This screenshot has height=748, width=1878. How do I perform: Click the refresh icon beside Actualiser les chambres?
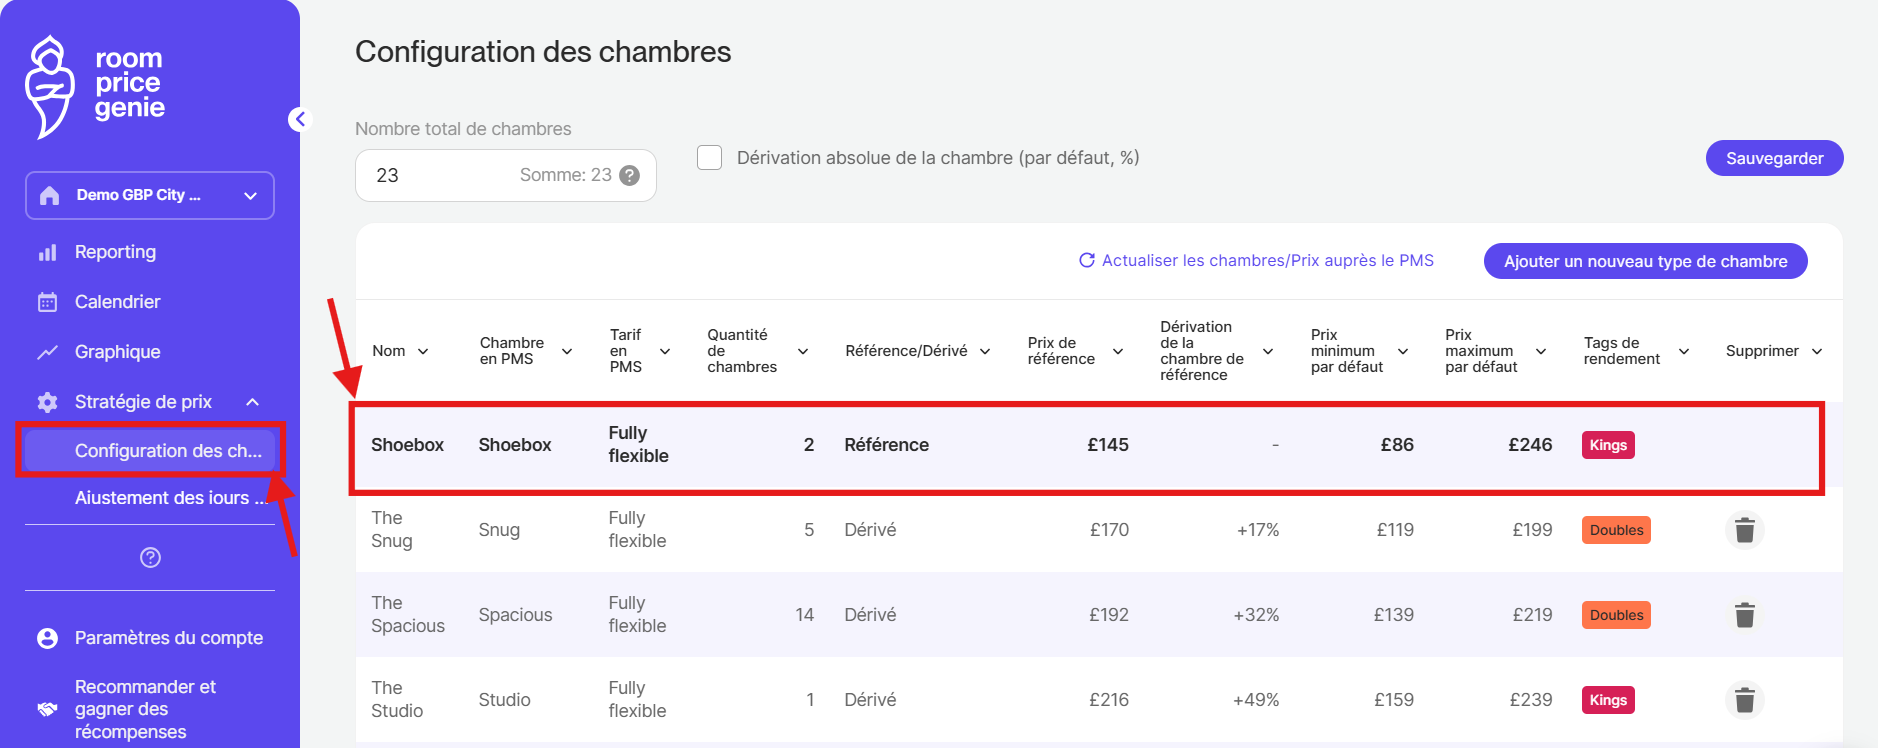click(x=1087, y=260)
